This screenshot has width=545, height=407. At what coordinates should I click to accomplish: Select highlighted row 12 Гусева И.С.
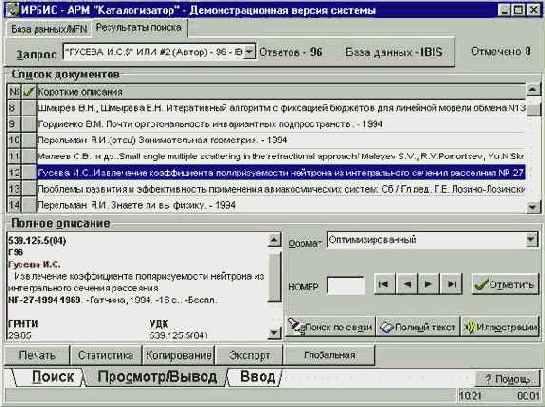[x=281, y=172]
